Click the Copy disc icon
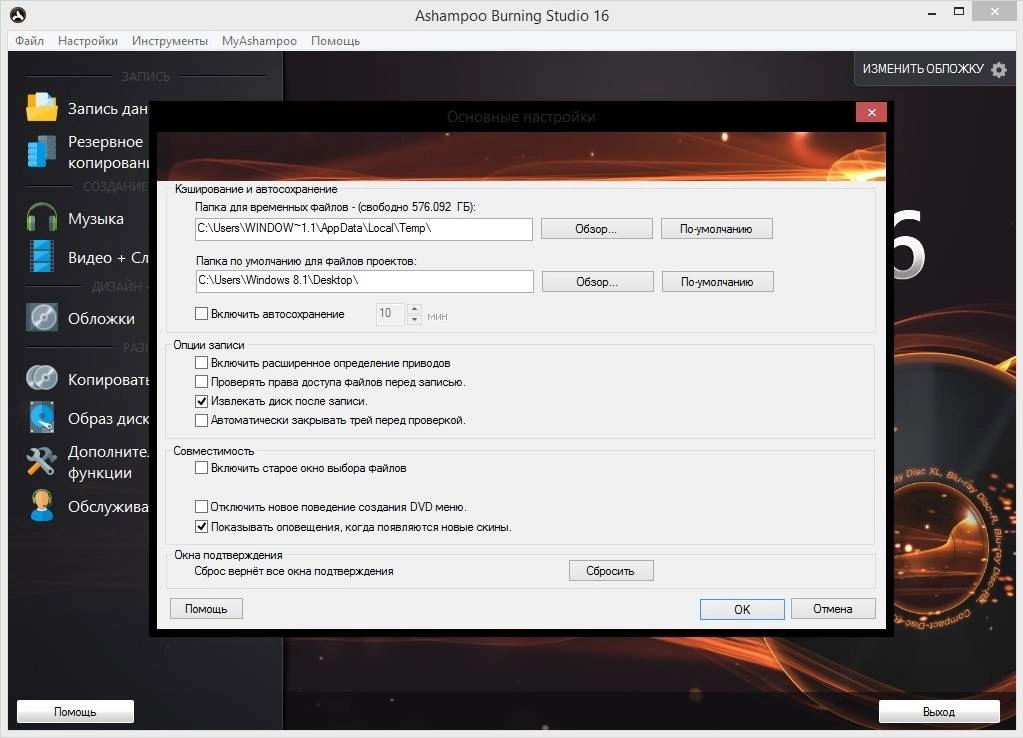This screenshot has width=1023, height=738. click(x=42, y=378)
